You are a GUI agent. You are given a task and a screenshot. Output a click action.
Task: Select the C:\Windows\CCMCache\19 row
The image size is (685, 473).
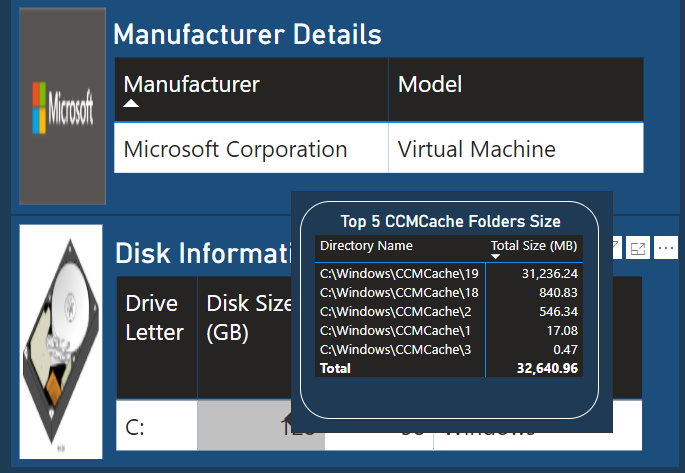point(449,273)
